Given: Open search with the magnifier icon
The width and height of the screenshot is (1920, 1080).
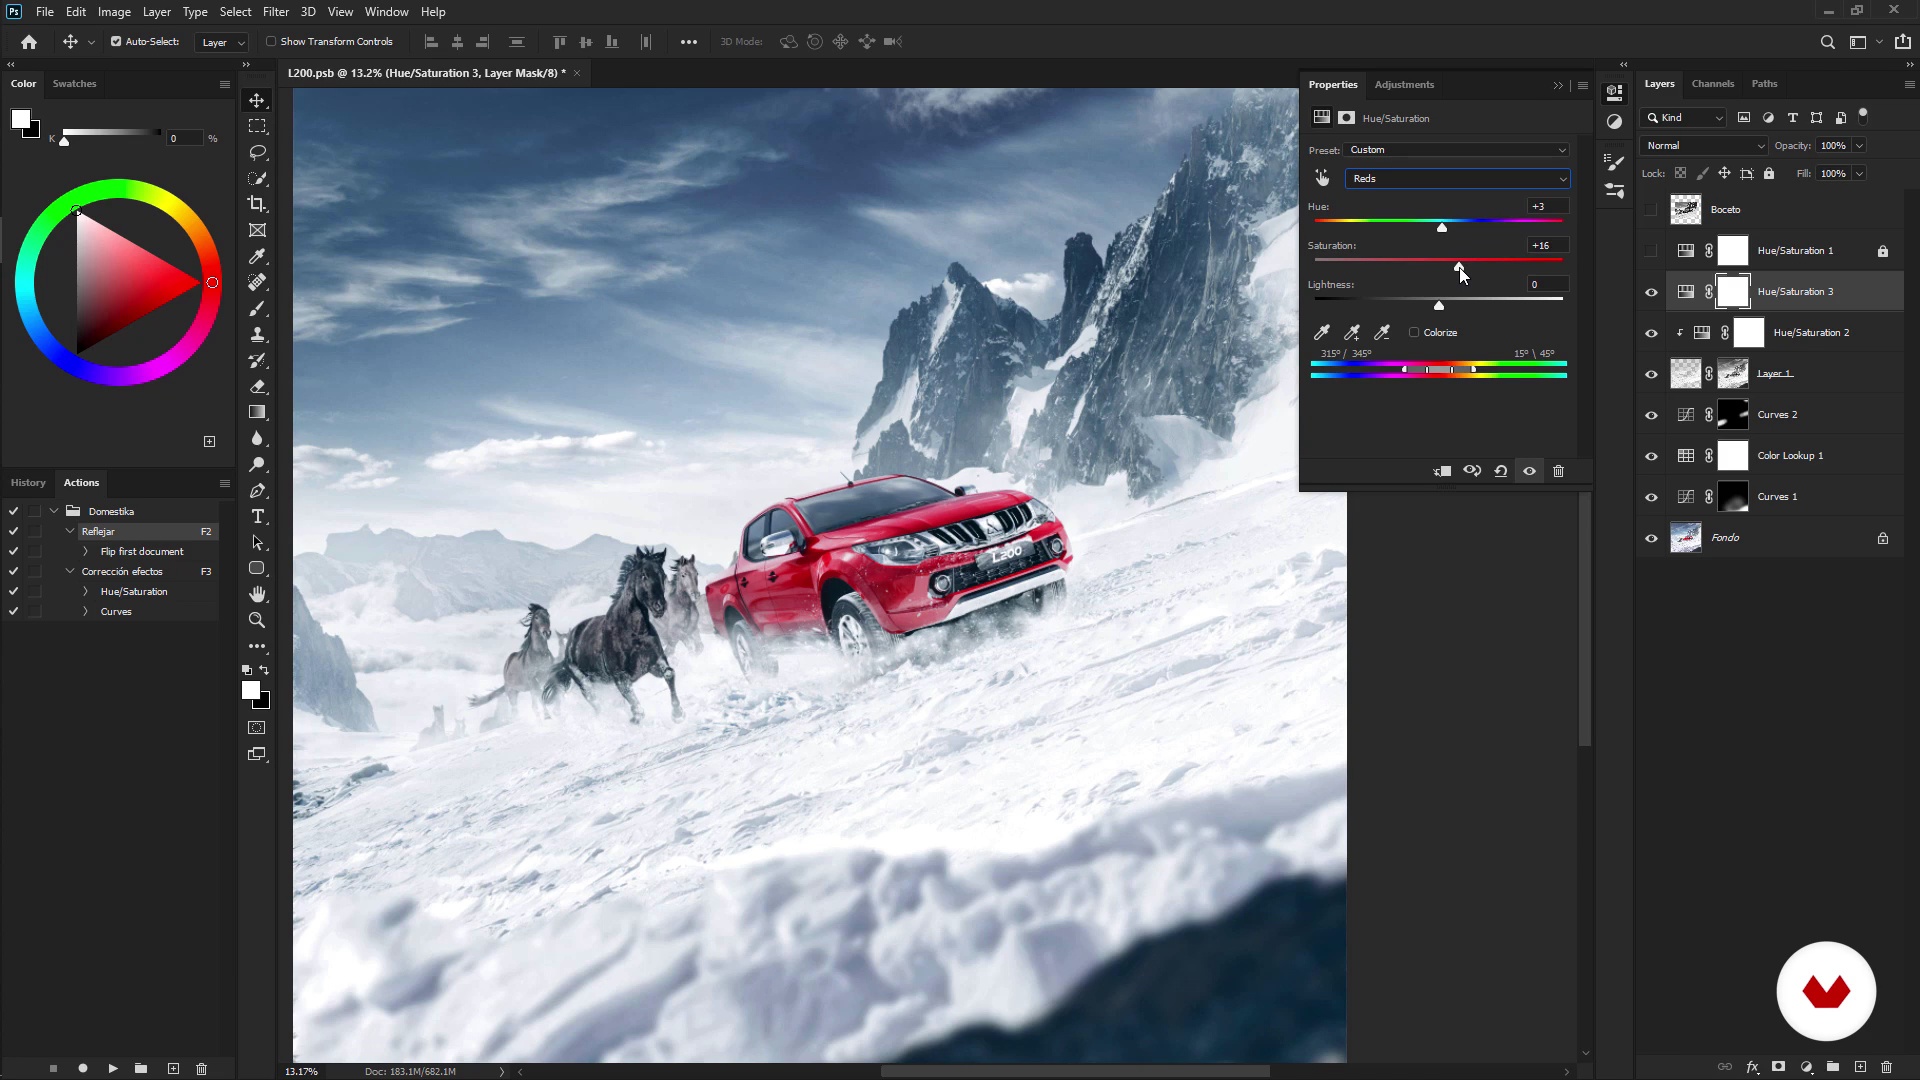Looking at the screenshot, I should (x=1827, y=42).
